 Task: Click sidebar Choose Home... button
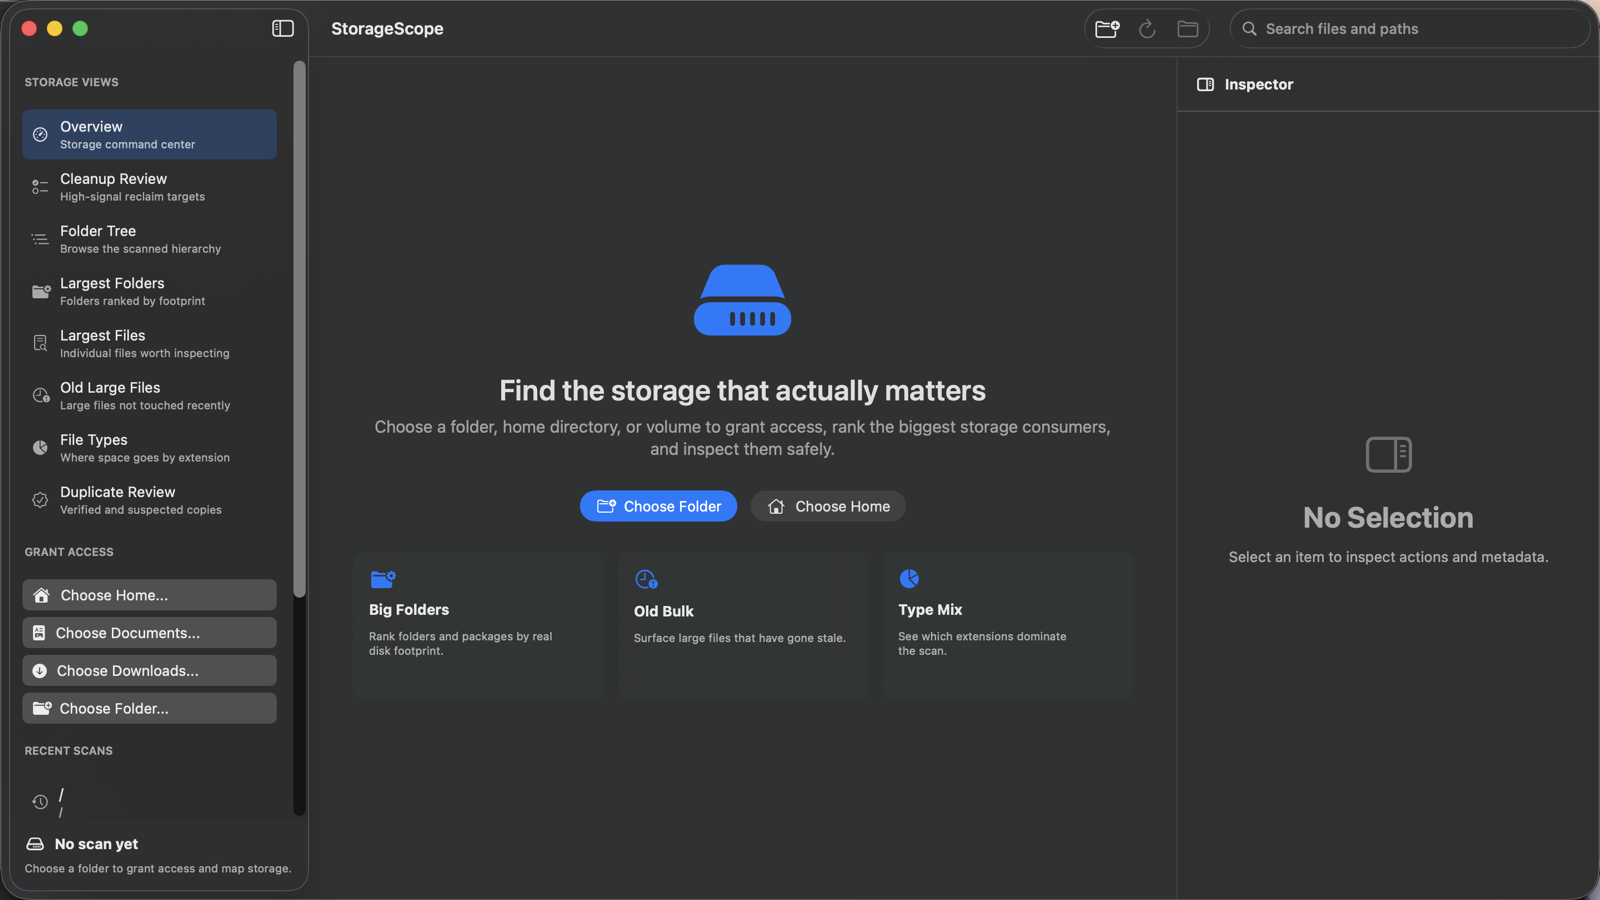coord(150,595)
